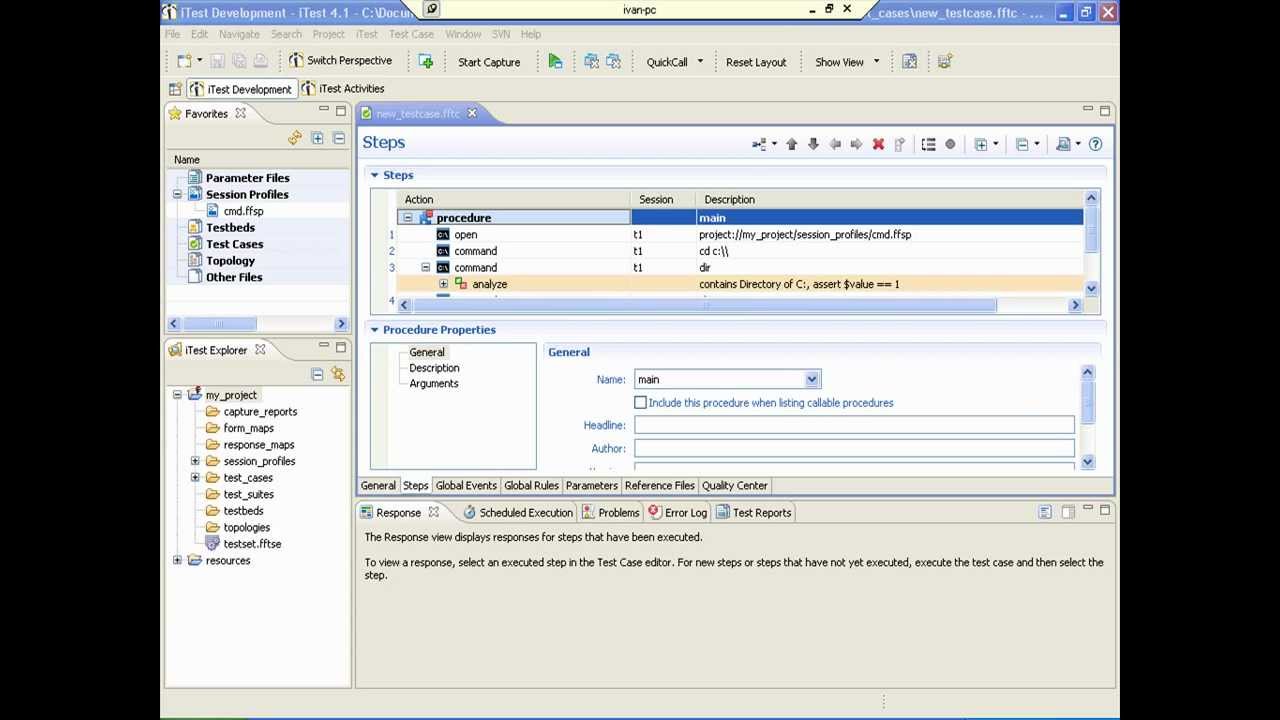Close the new_testcase.fftc editor tab
The width and height of the screenshot is (1280, 720).
(x=472, y=113)
